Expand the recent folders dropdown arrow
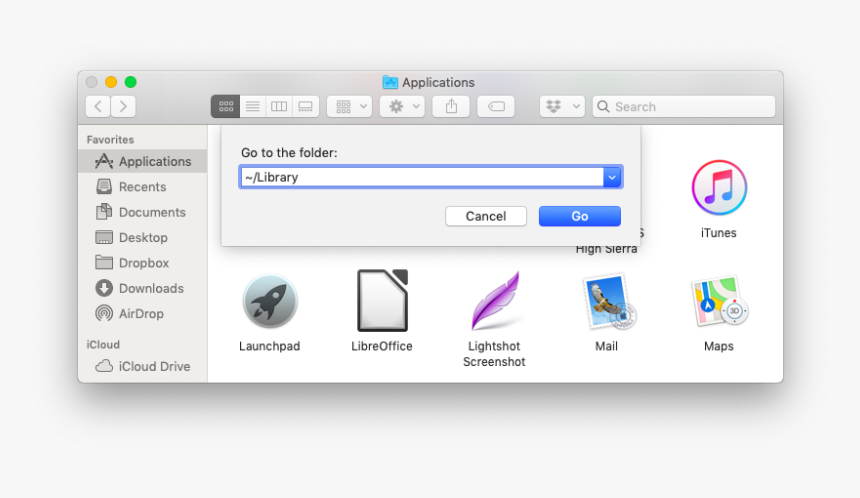This screenshot has height=498, width=860. coord(612,177)
